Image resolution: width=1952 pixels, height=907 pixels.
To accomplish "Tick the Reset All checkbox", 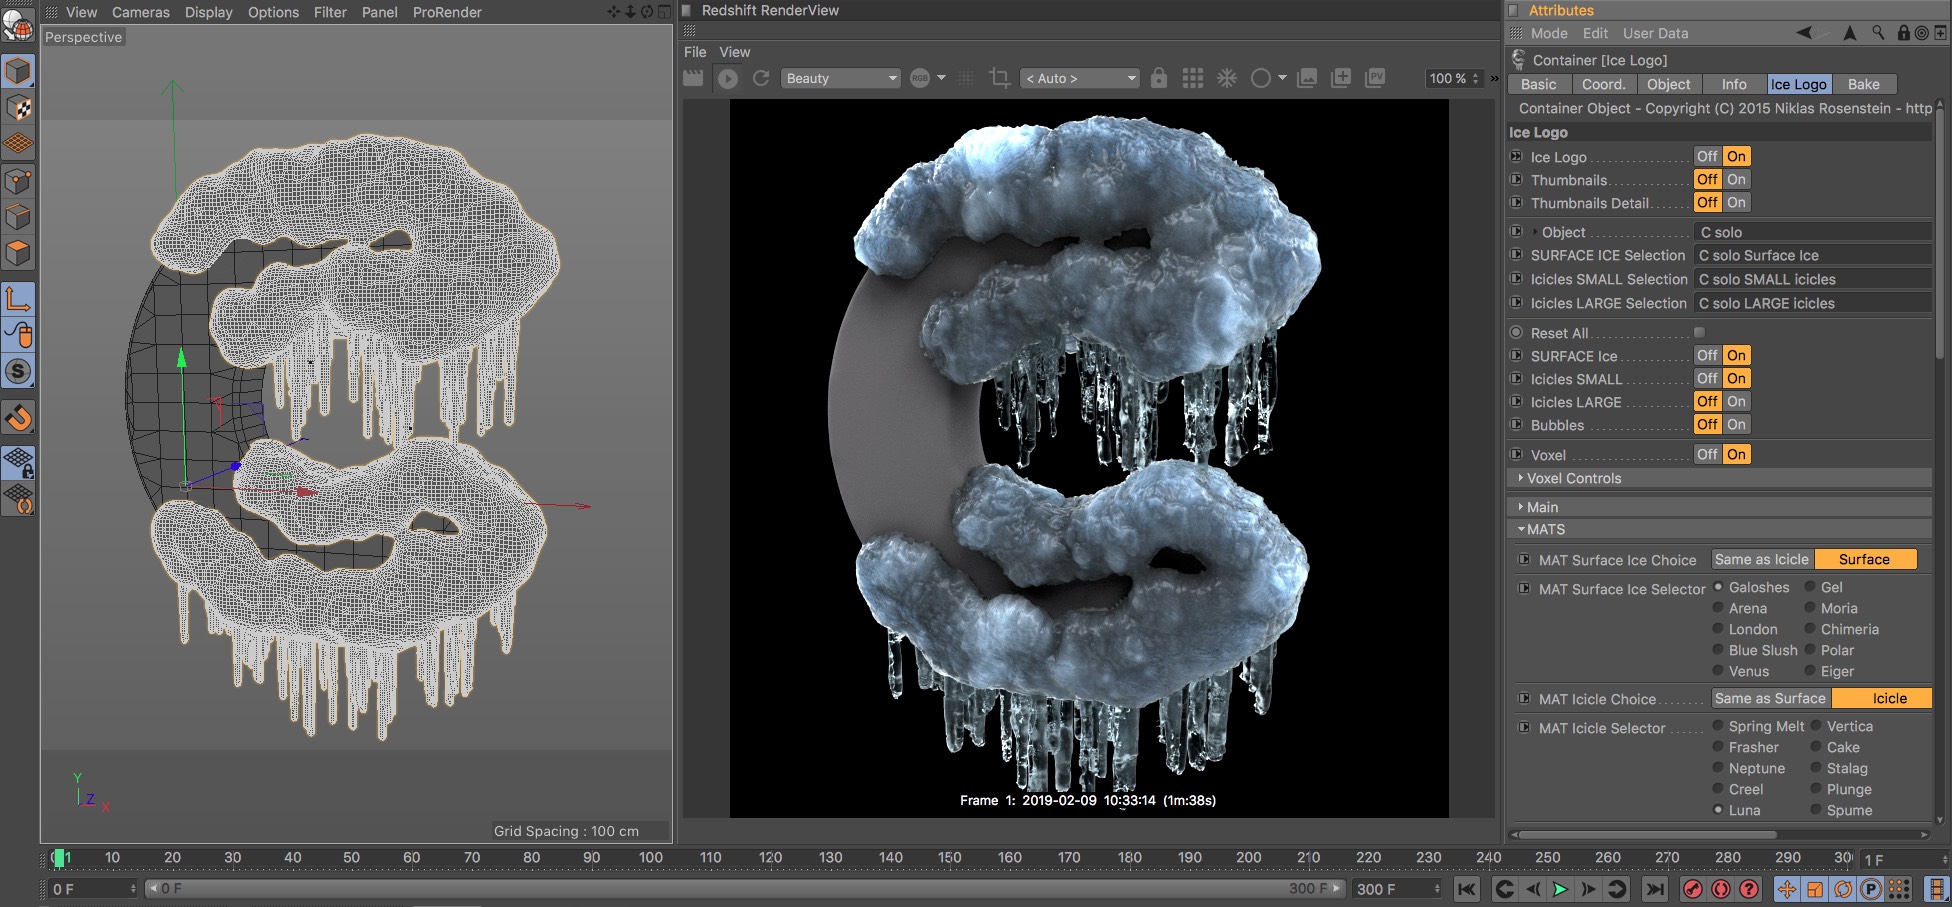I will tap(1699, 333).
